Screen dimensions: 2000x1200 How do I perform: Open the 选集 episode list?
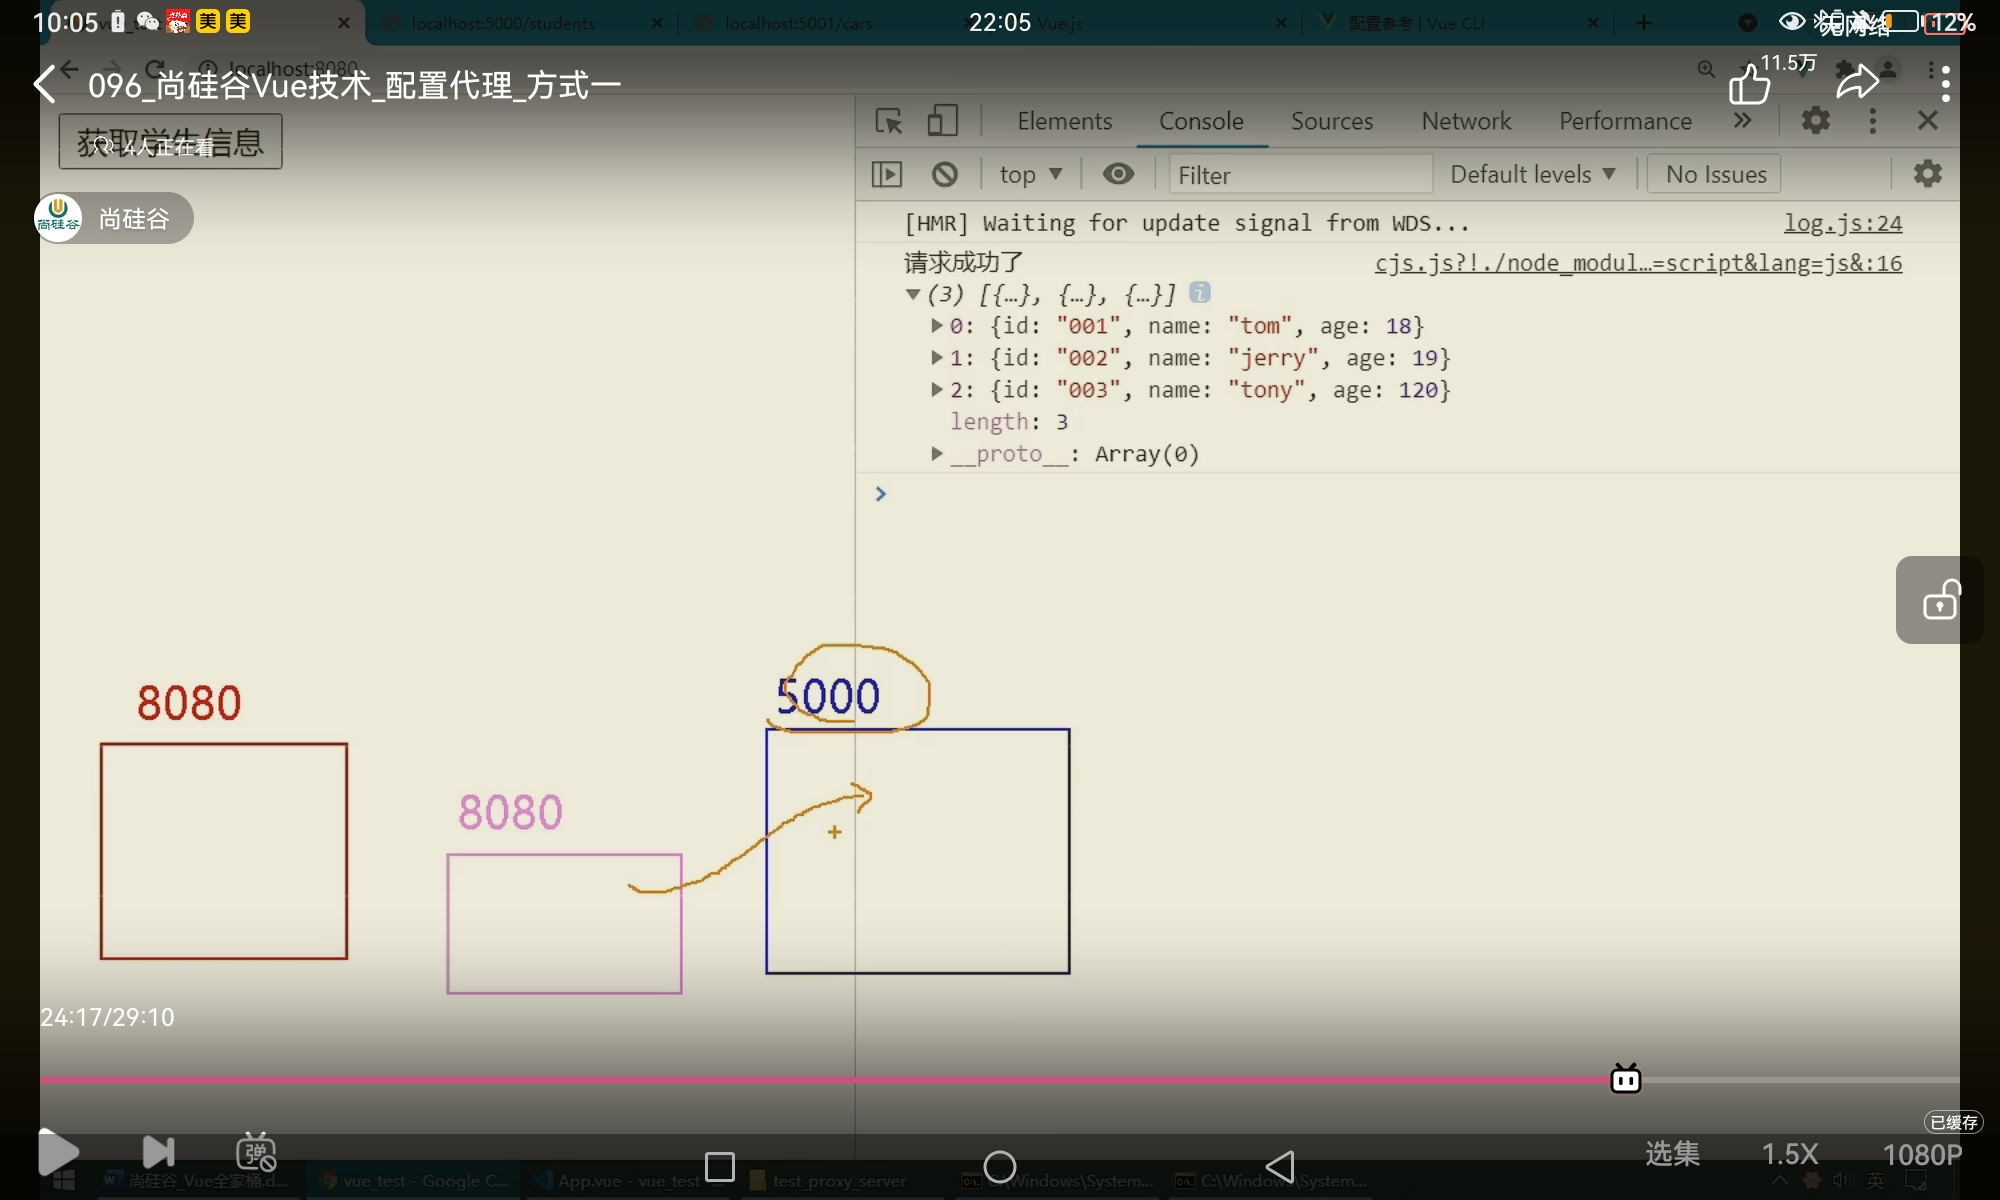click(1672, 1154)
